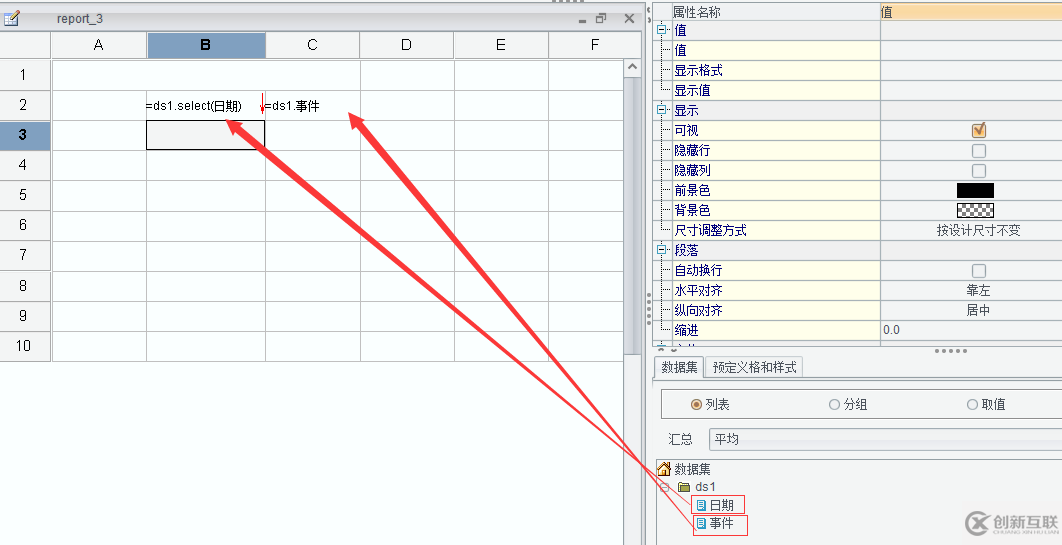Screen dimensions: 1062x545
Task: Open the 水平对齐 value 靠左
Action: click(978, 290)
